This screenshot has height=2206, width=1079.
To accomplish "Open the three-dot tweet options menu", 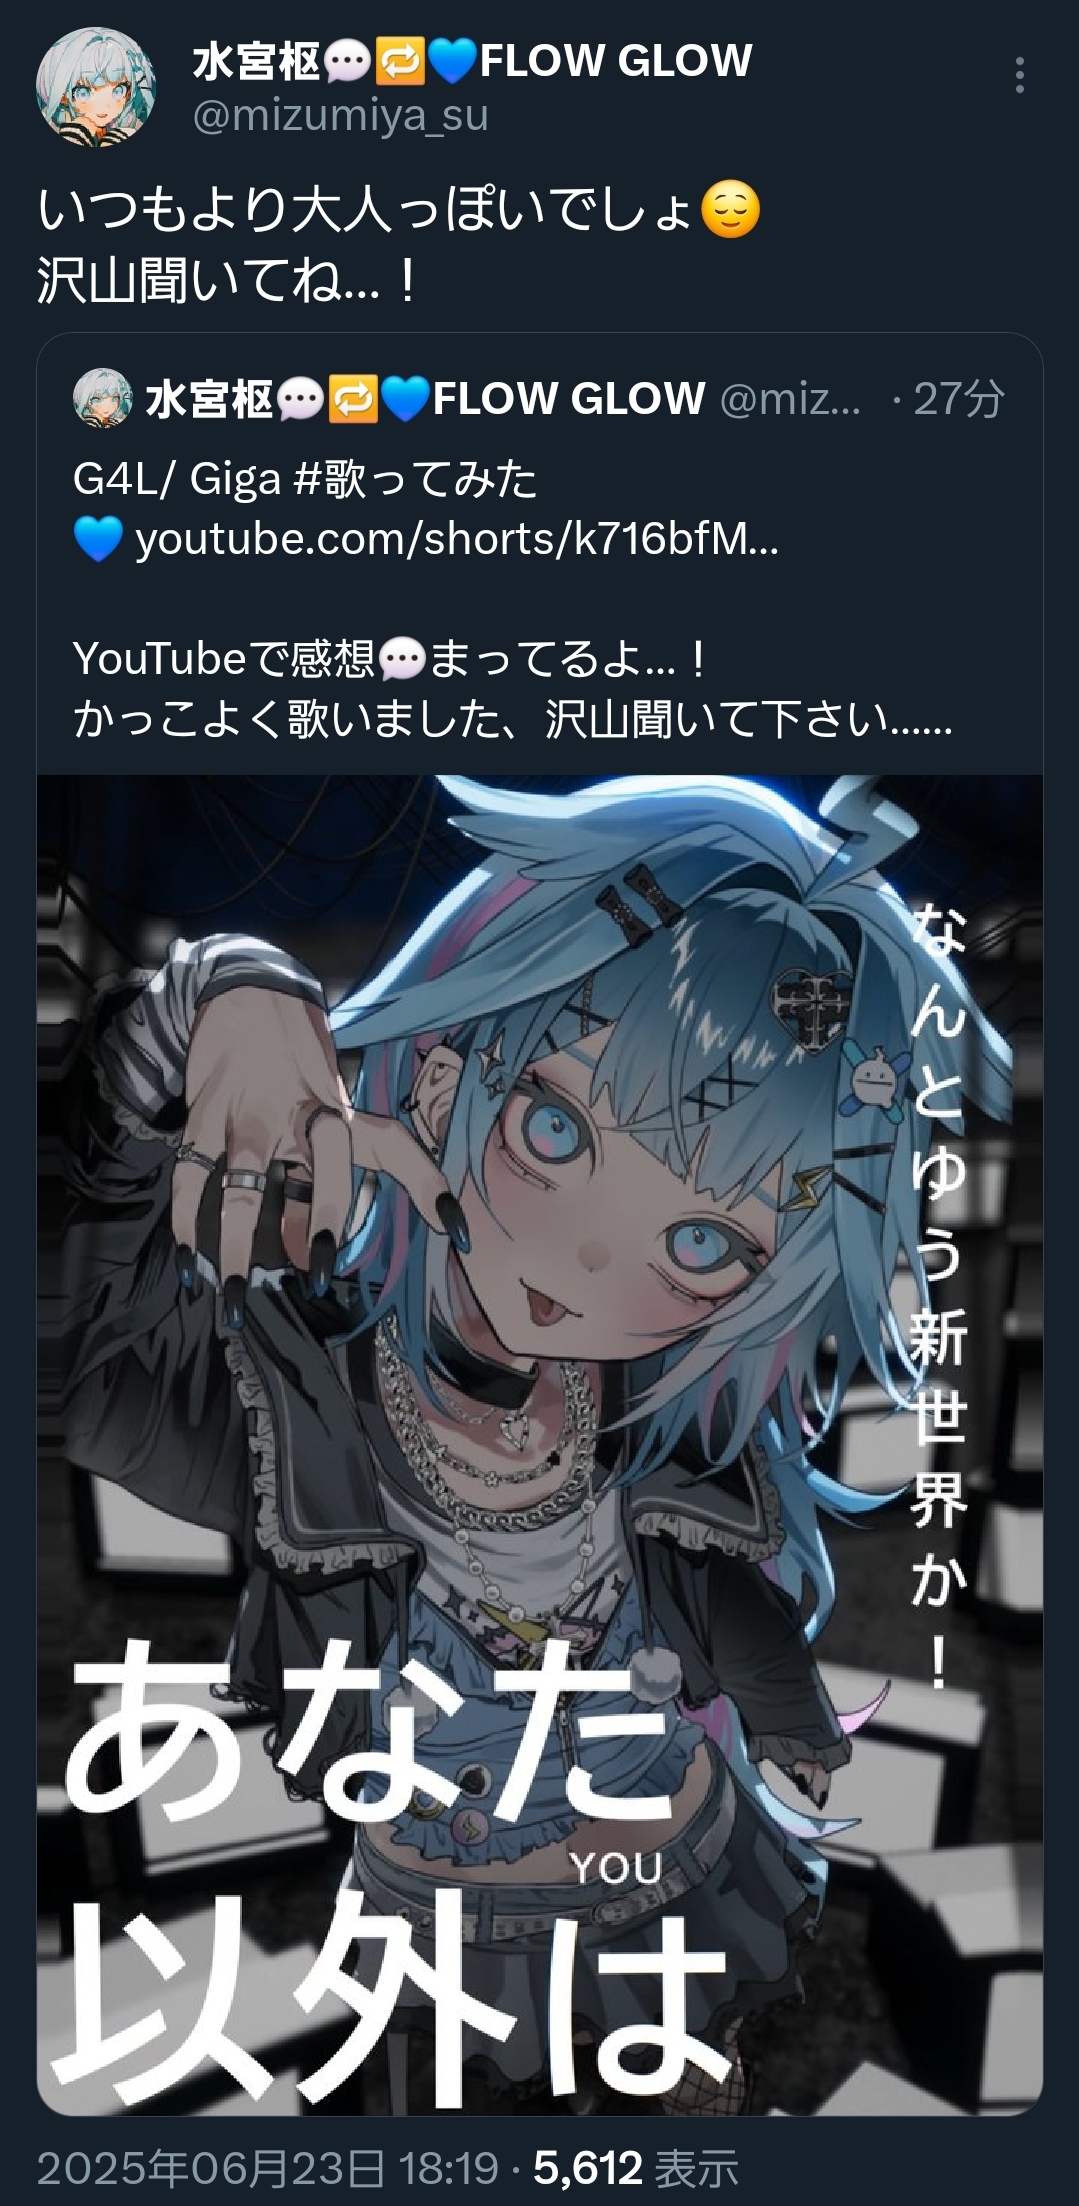I will tap(1019, 76).
